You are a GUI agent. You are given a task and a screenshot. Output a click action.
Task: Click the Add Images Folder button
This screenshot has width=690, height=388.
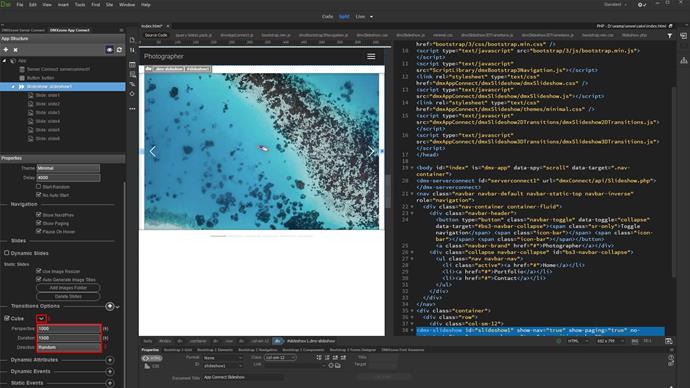(68, 288)
